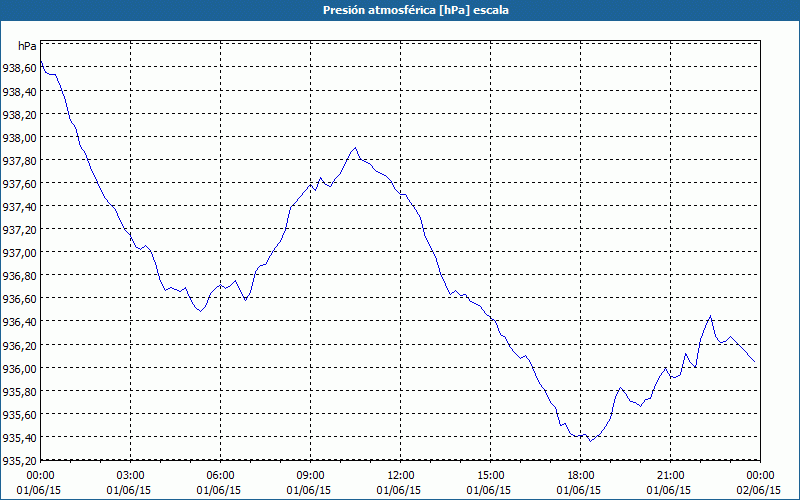This screenshot has height=500, width=800.
Task: Click the 936,80 y-axis label
Action: coord(19,276)
